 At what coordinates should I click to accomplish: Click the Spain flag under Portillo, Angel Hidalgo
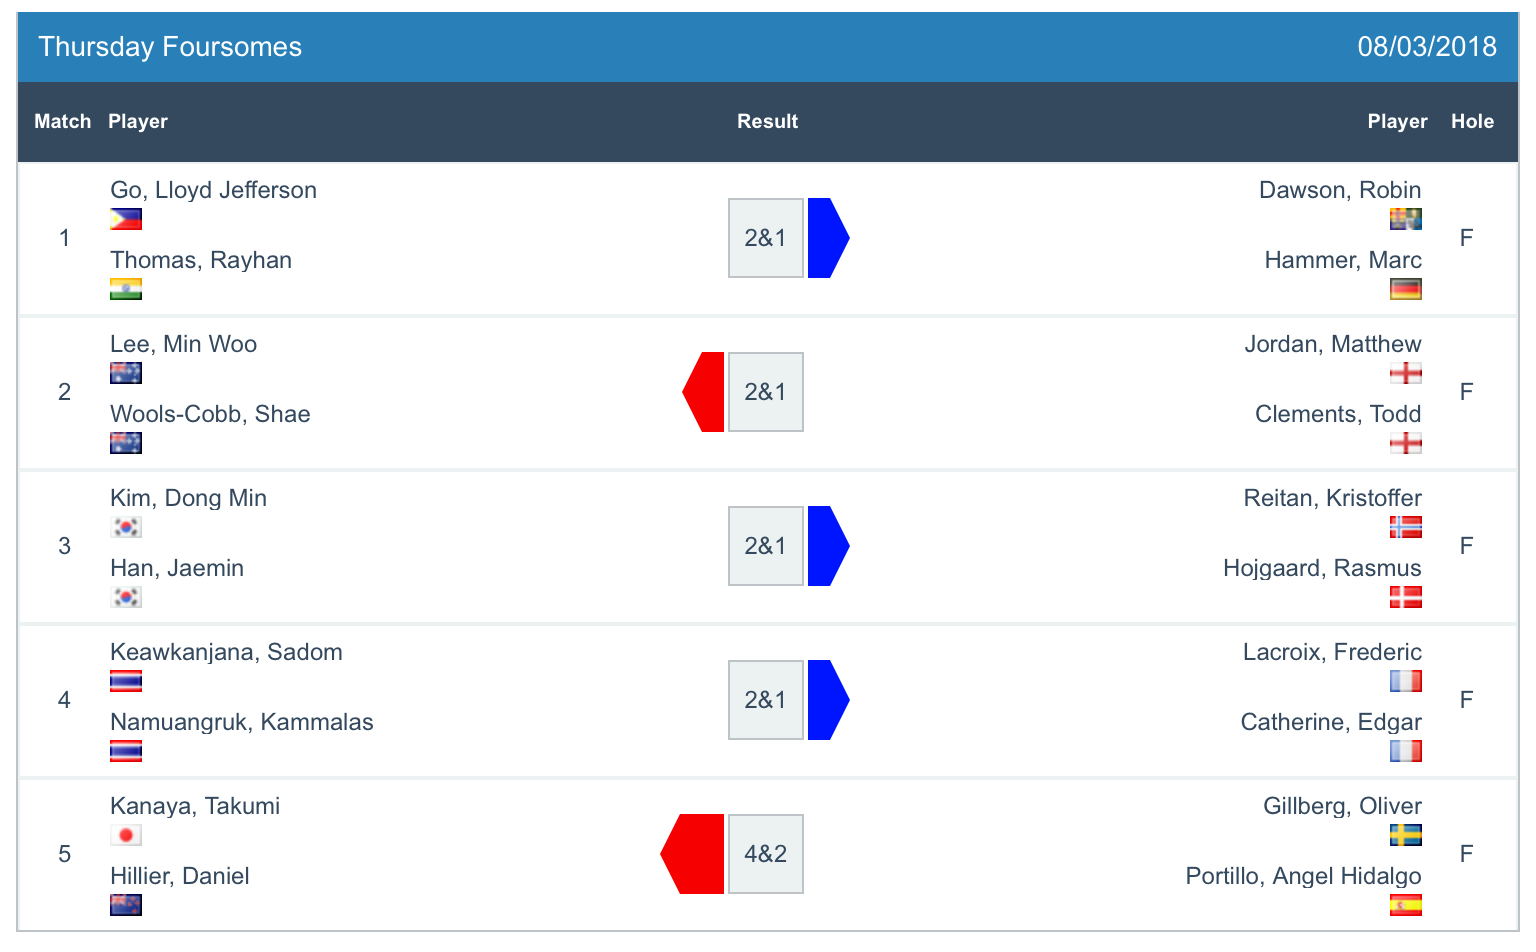click(x=1406, y=905)
